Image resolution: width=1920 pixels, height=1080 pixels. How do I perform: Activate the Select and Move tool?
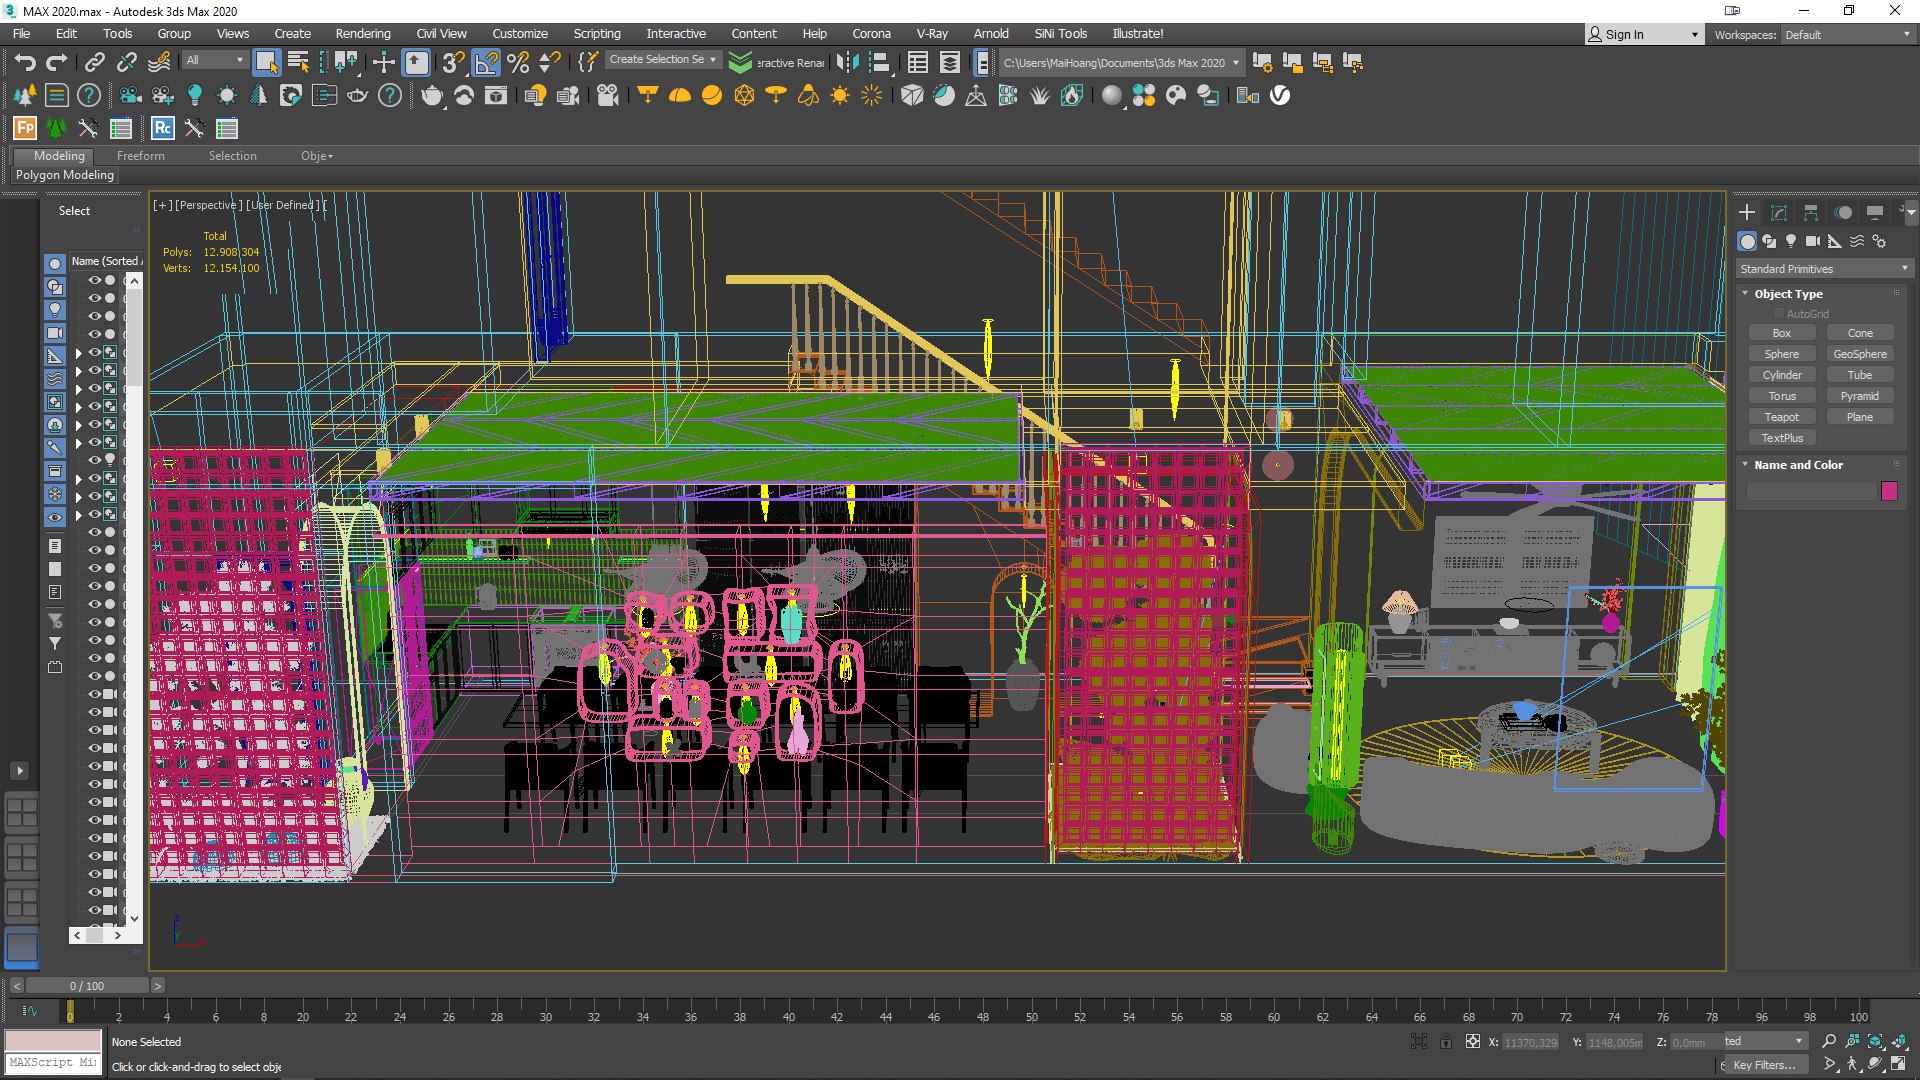pos(384,62)
